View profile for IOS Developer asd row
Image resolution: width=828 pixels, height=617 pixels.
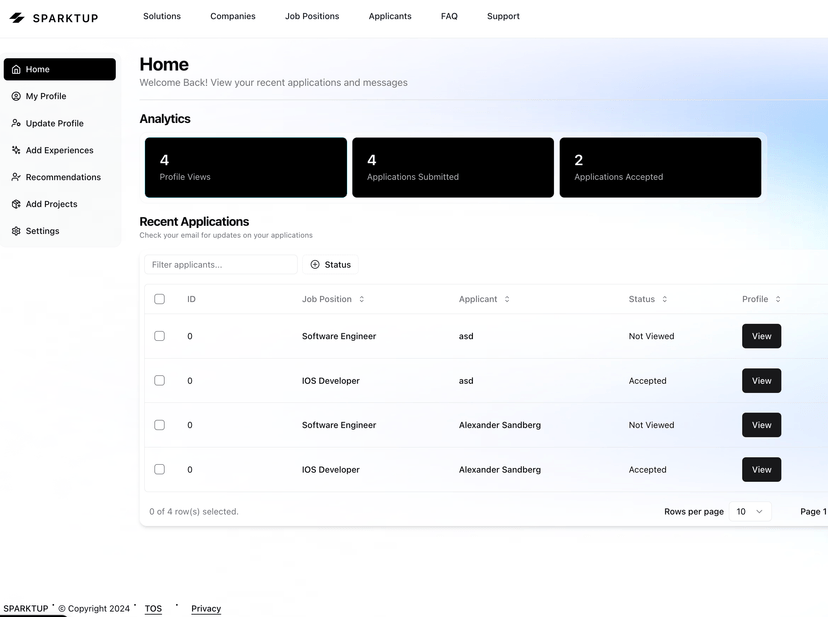761,380
